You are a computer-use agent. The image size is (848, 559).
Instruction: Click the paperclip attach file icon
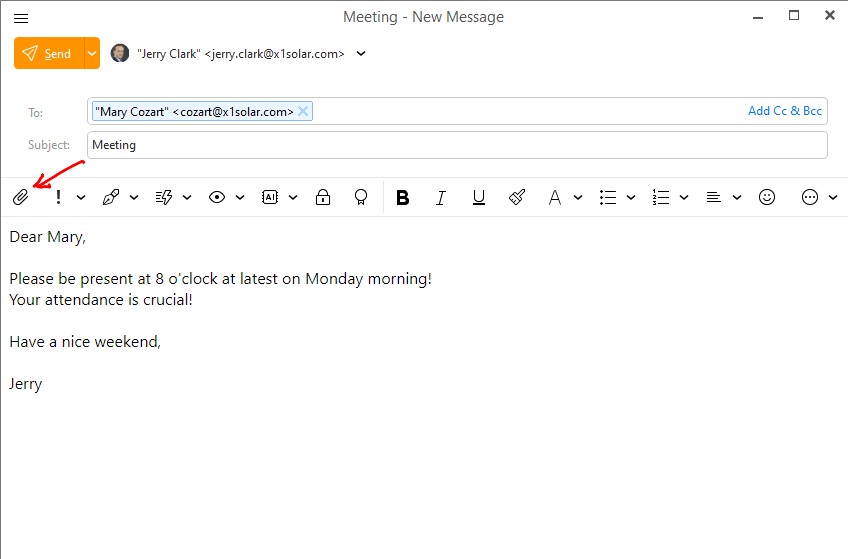click(x=20, y=198)
